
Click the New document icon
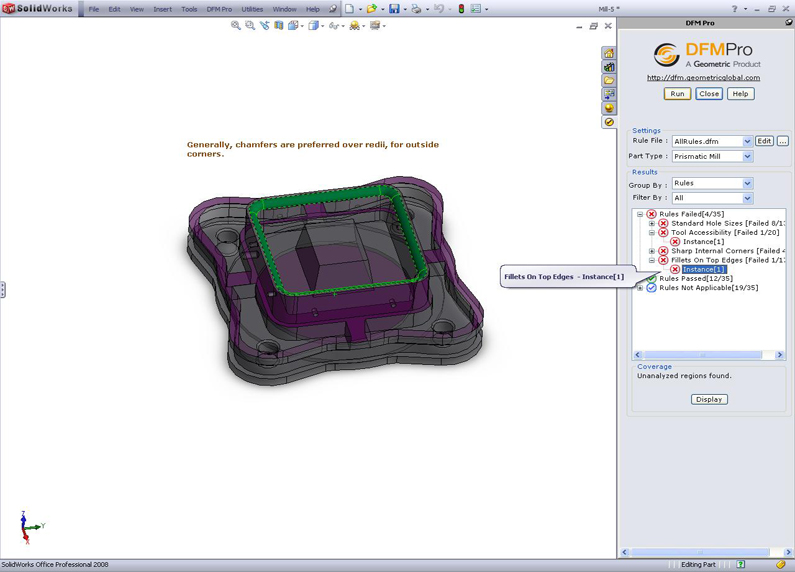coord(349,9)
